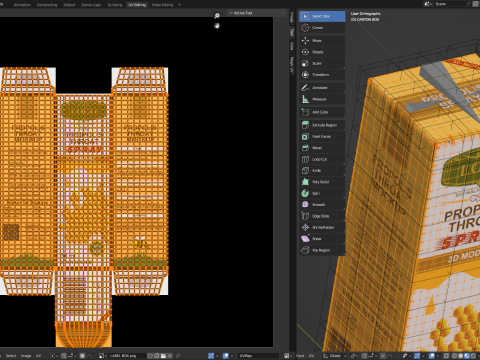Pick the Rip Region tool

click(322, 250)
